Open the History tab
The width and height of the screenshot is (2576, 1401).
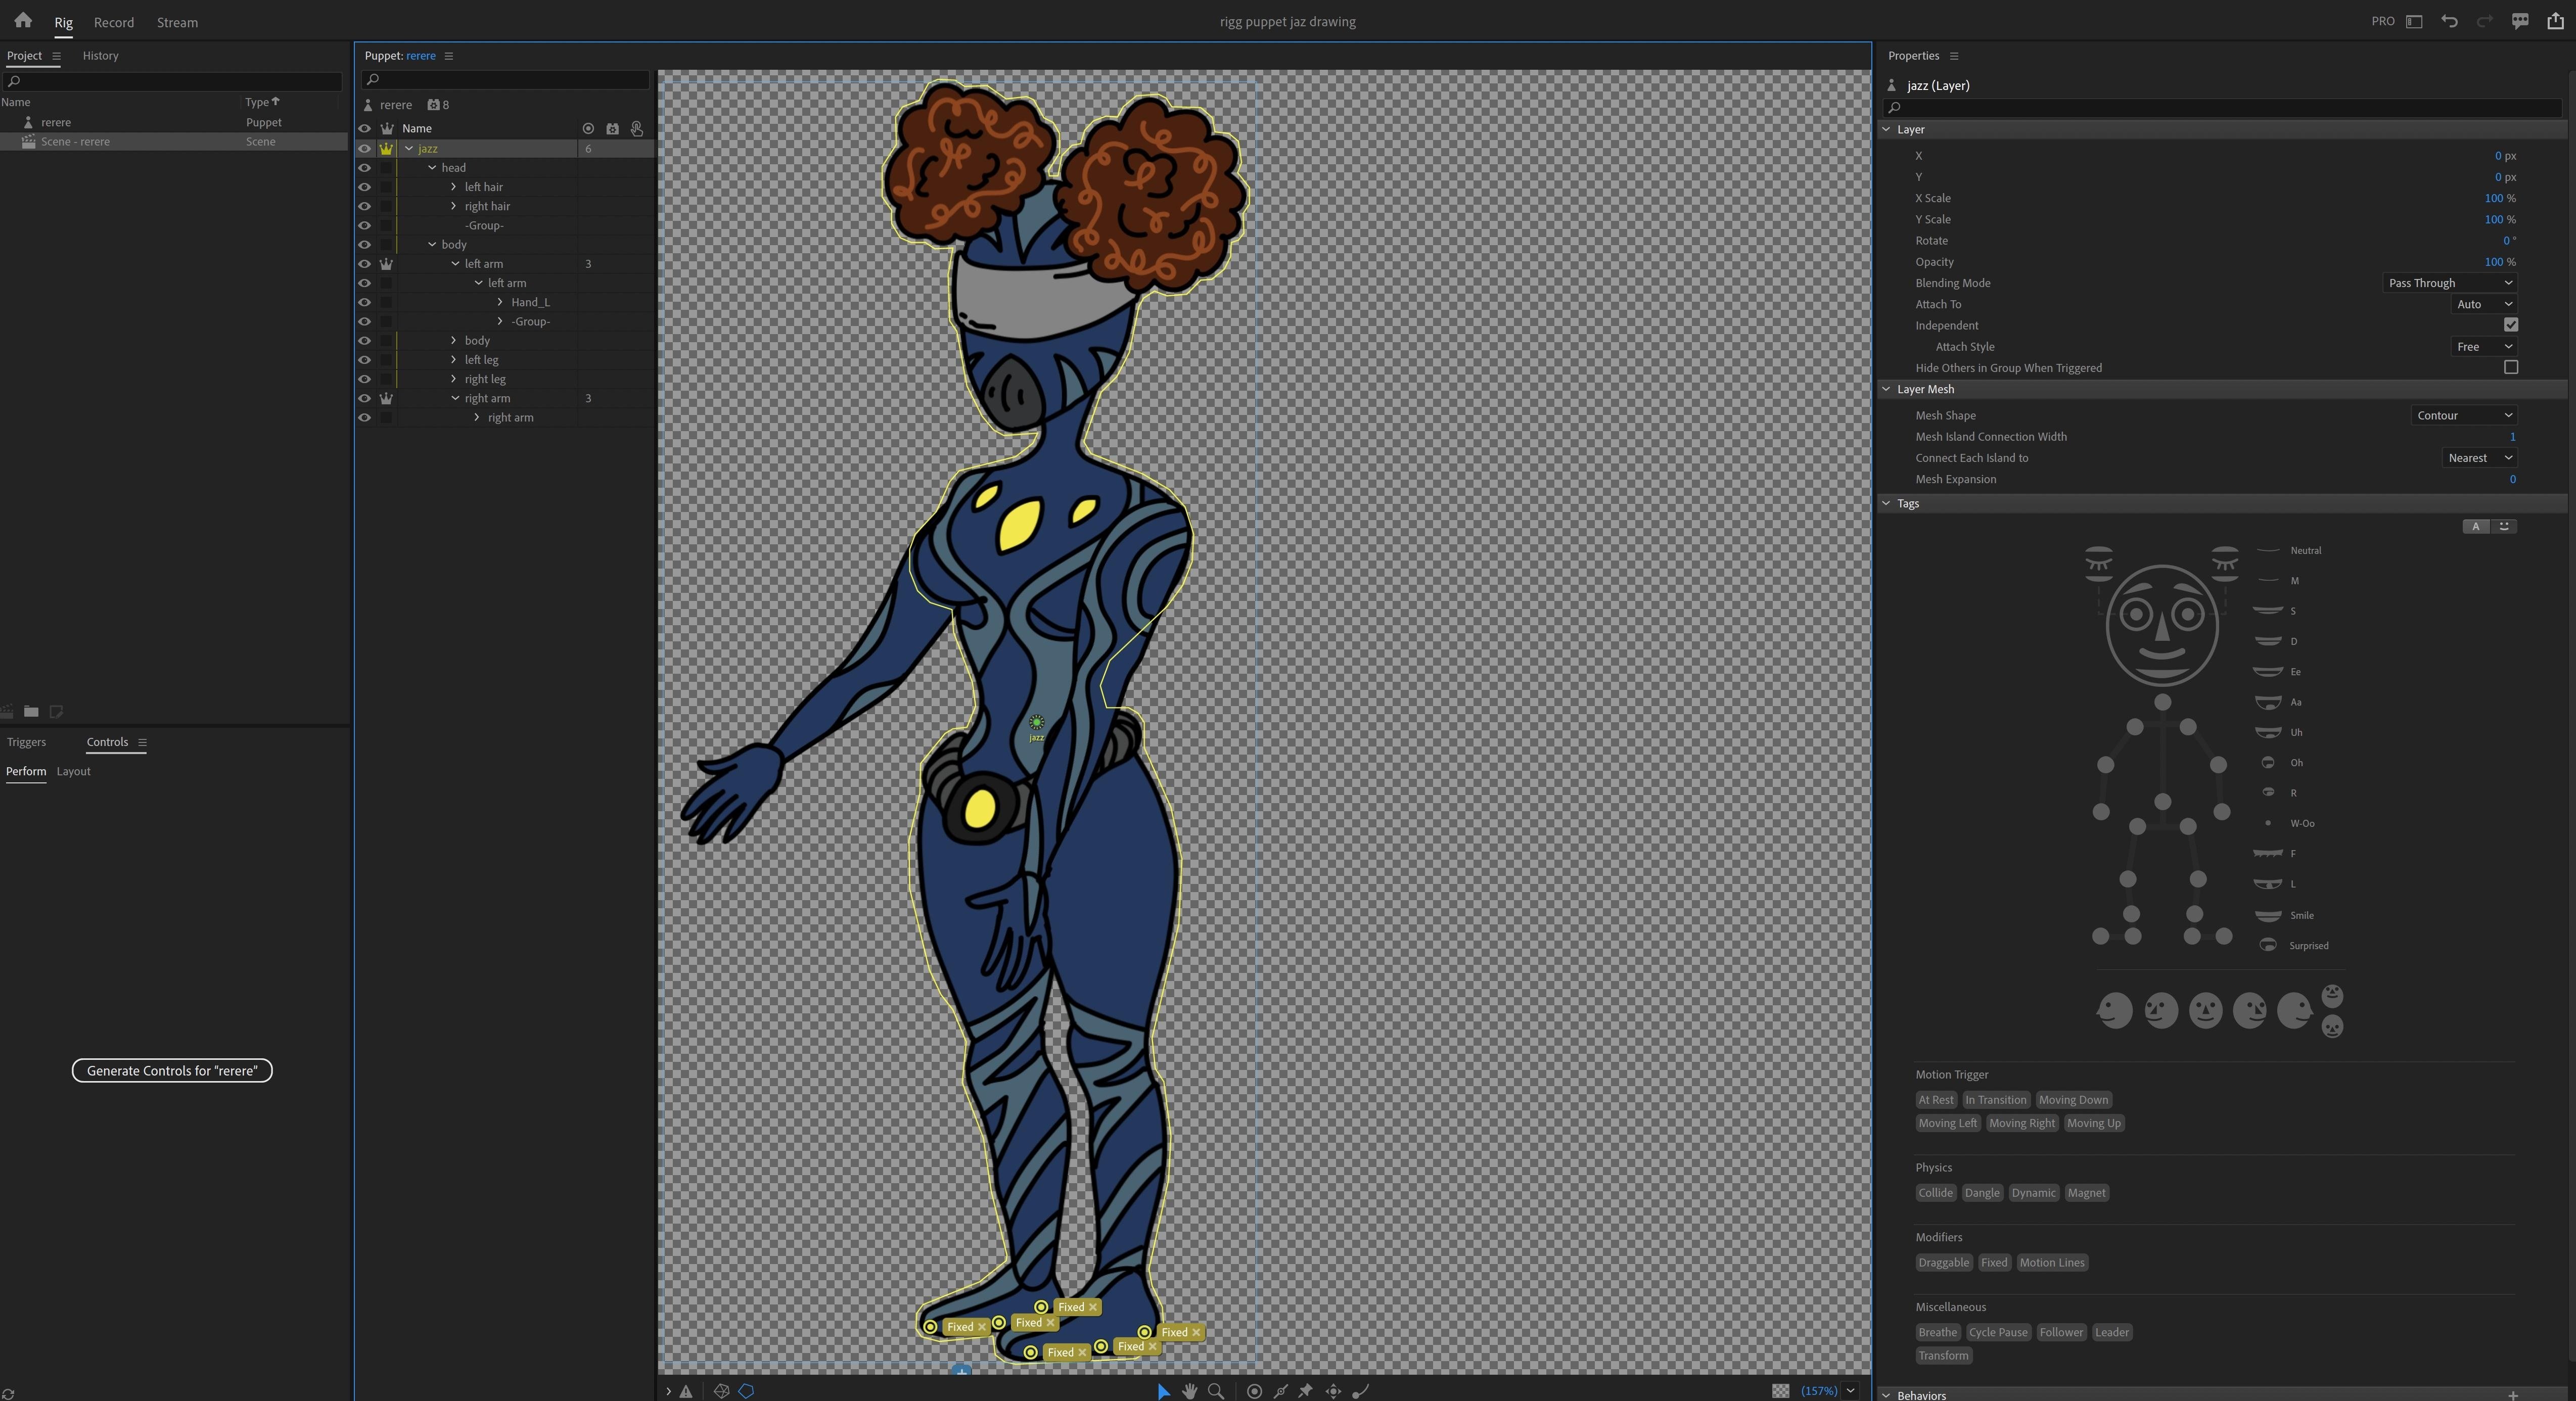pos(100,56)
